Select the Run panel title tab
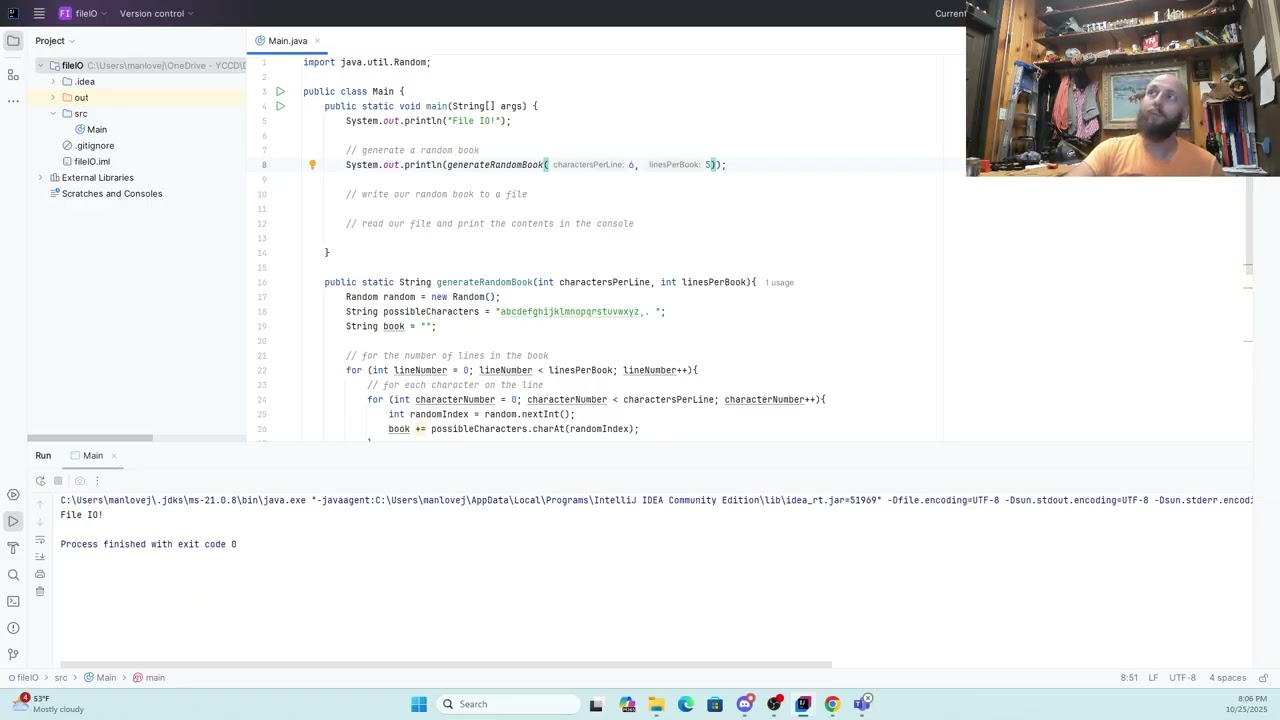The height and width of the screenshot is (720, 1280). coord(43,456)
